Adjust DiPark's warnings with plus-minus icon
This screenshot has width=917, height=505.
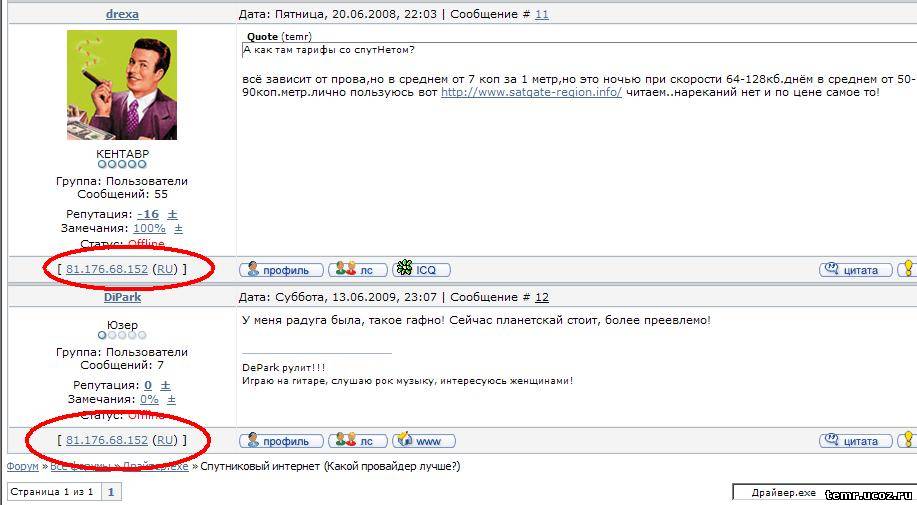pyautogui.click(x=171, y=400)
